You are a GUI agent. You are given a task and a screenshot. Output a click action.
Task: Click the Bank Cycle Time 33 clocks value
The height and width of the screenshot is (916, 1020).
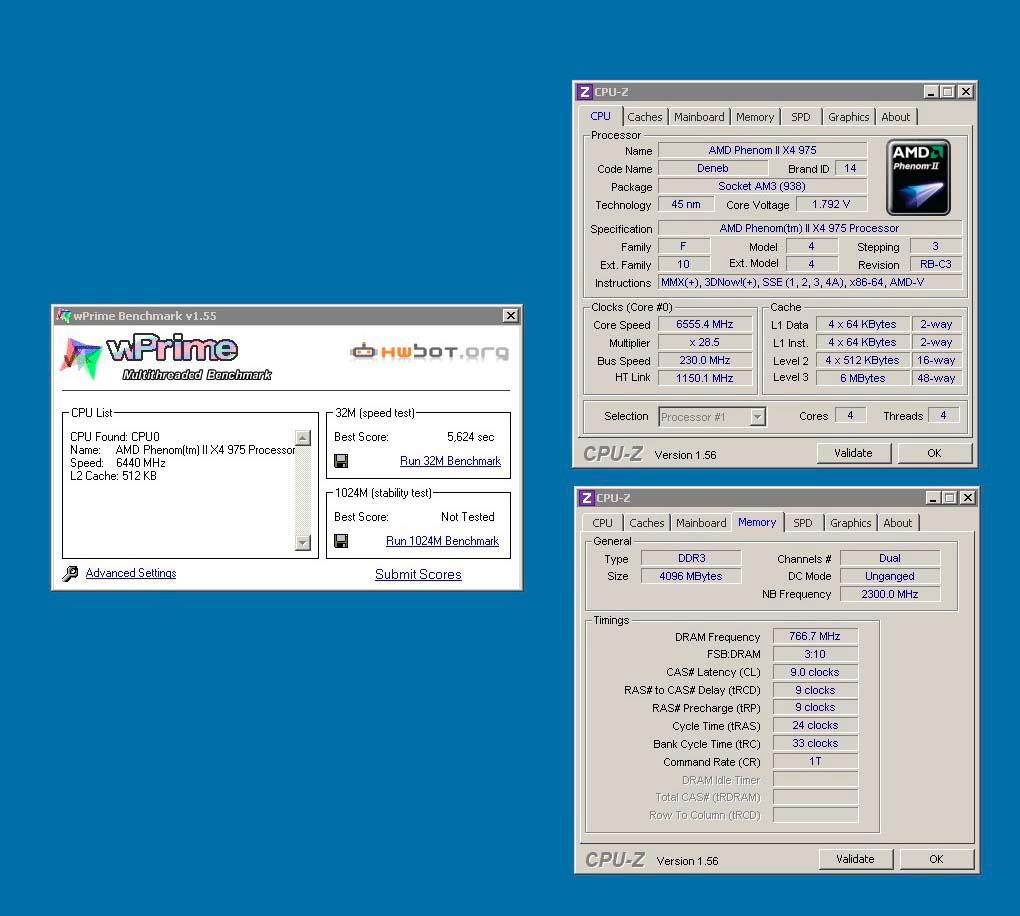pos(815,743)
